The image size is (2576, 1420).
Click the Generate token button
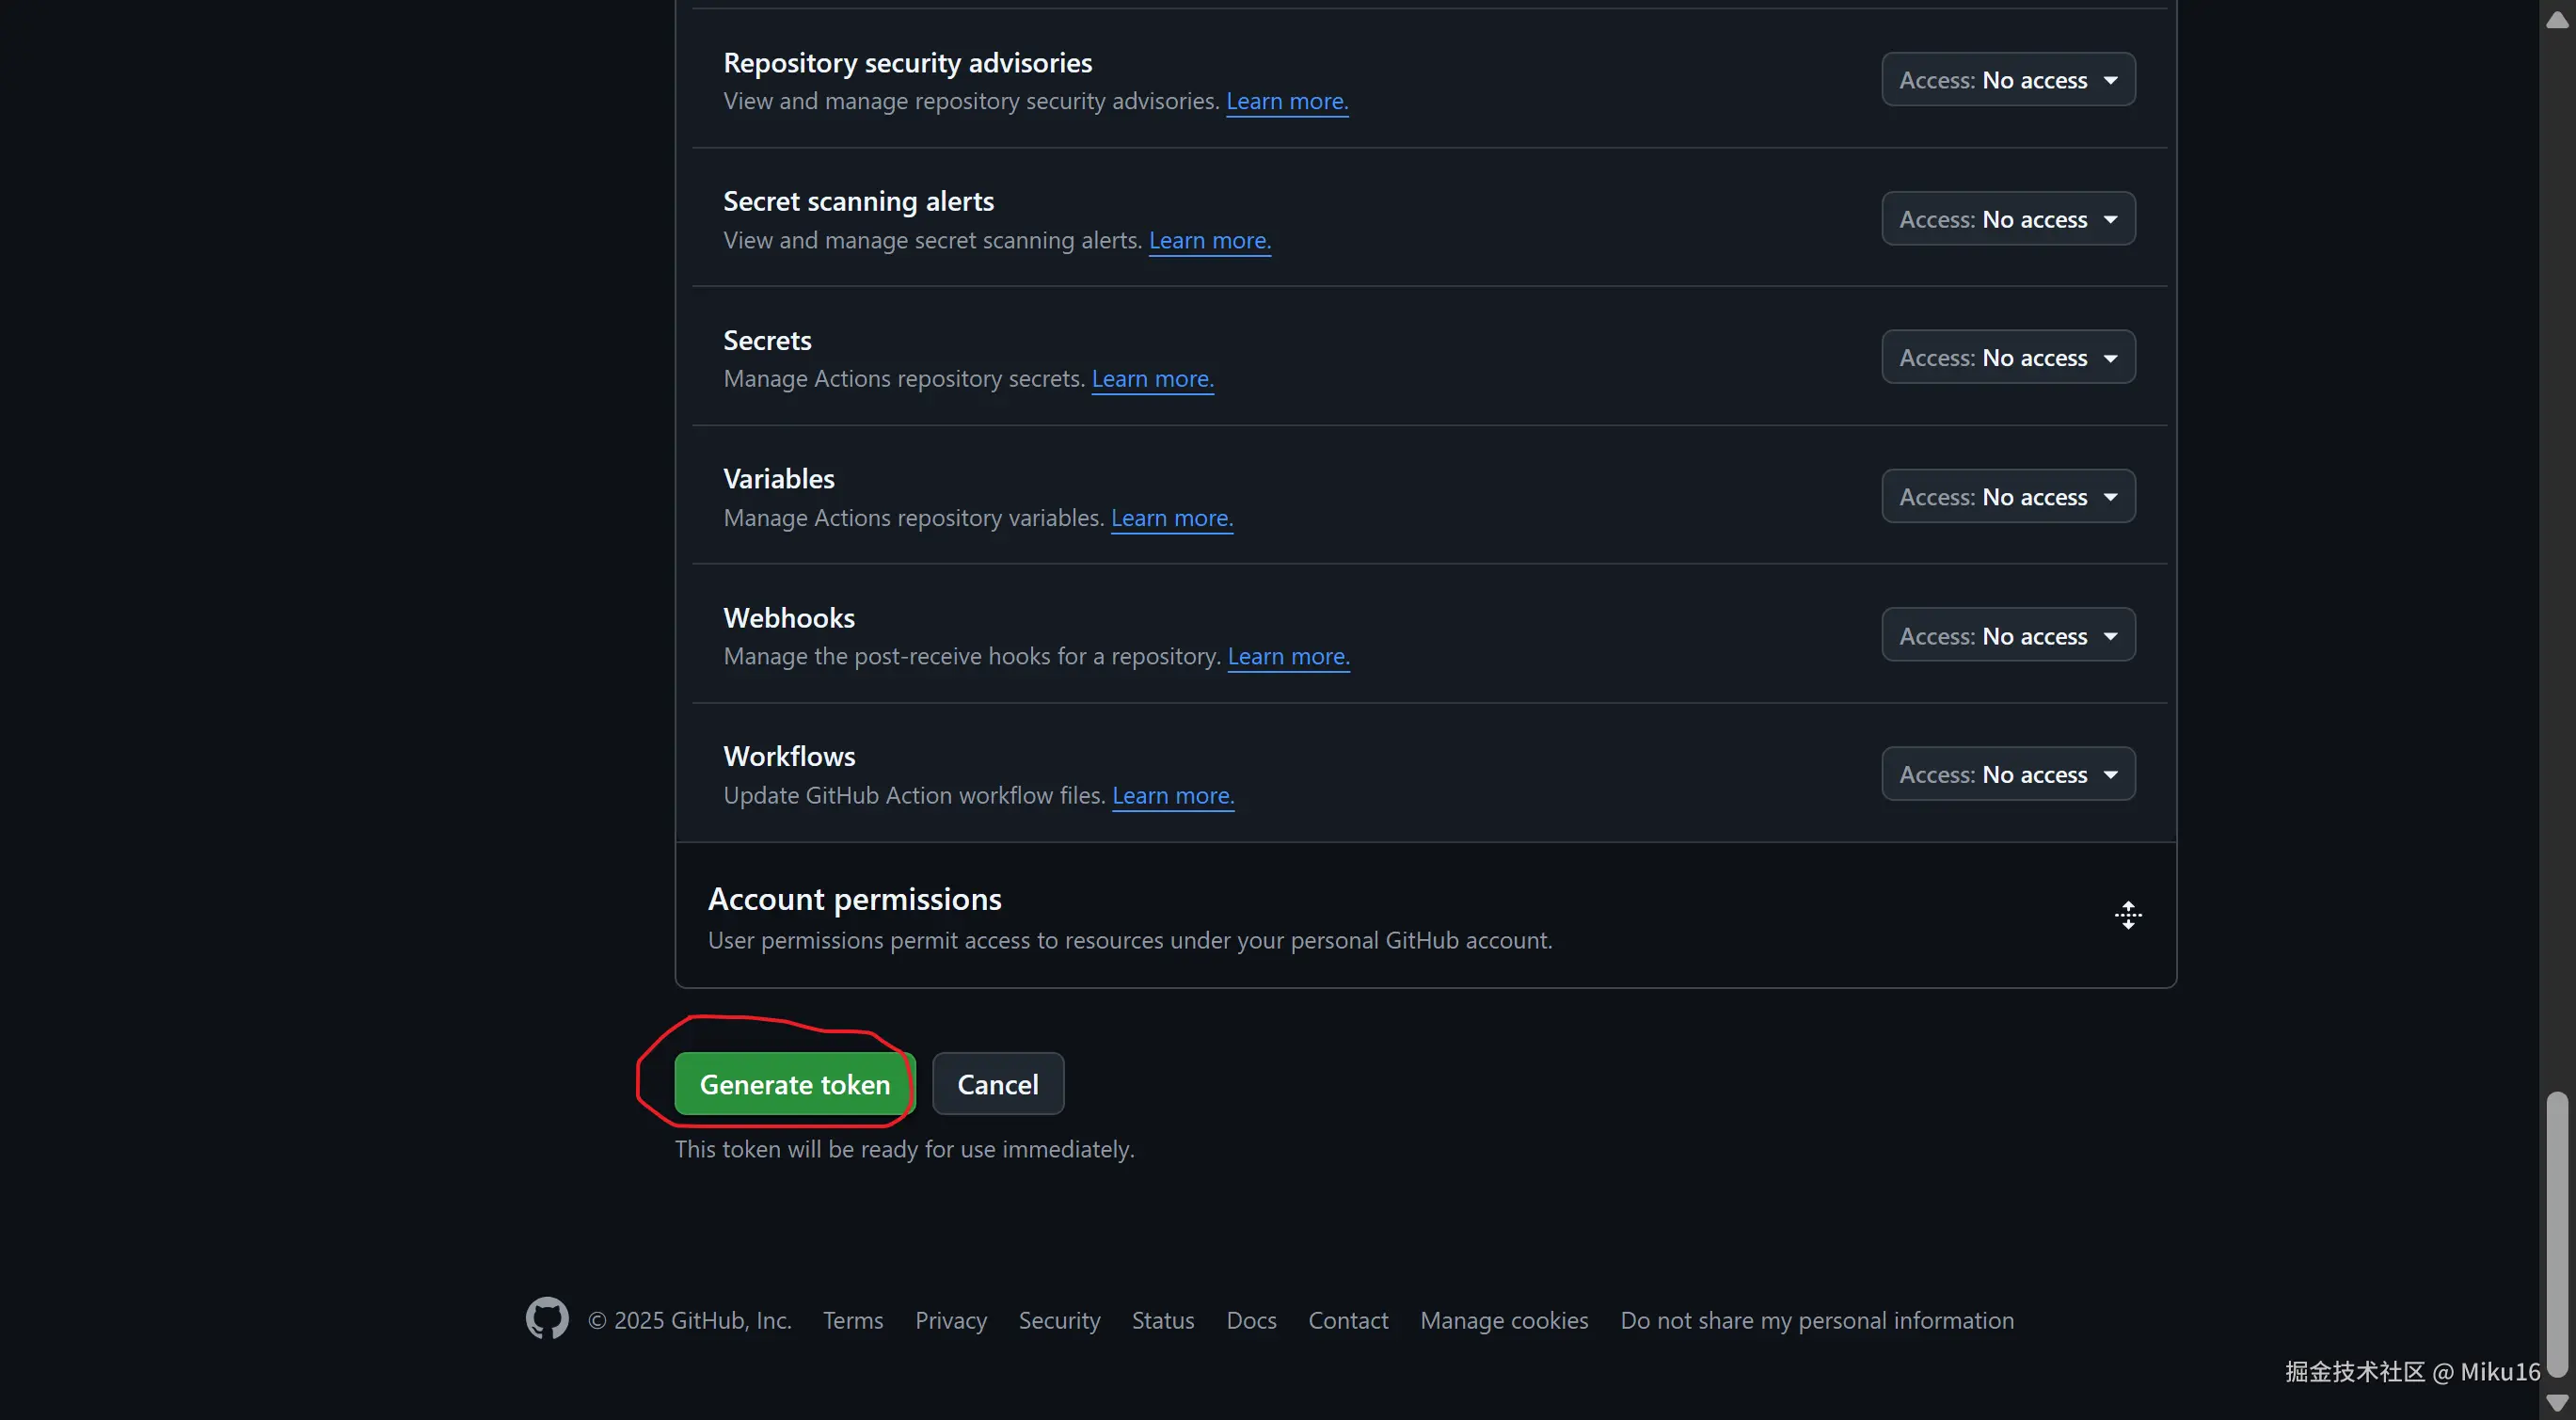[x=794, y=1084]
